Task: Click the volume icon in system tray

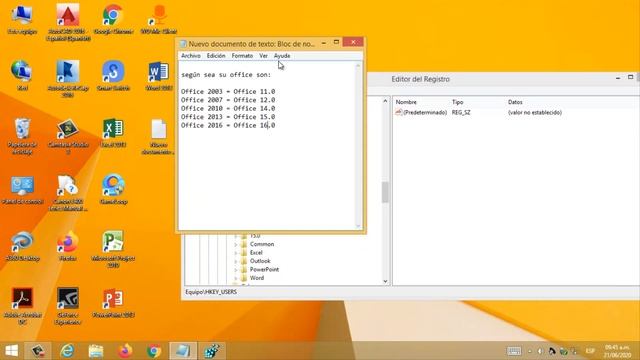Action: coord(540,351)
